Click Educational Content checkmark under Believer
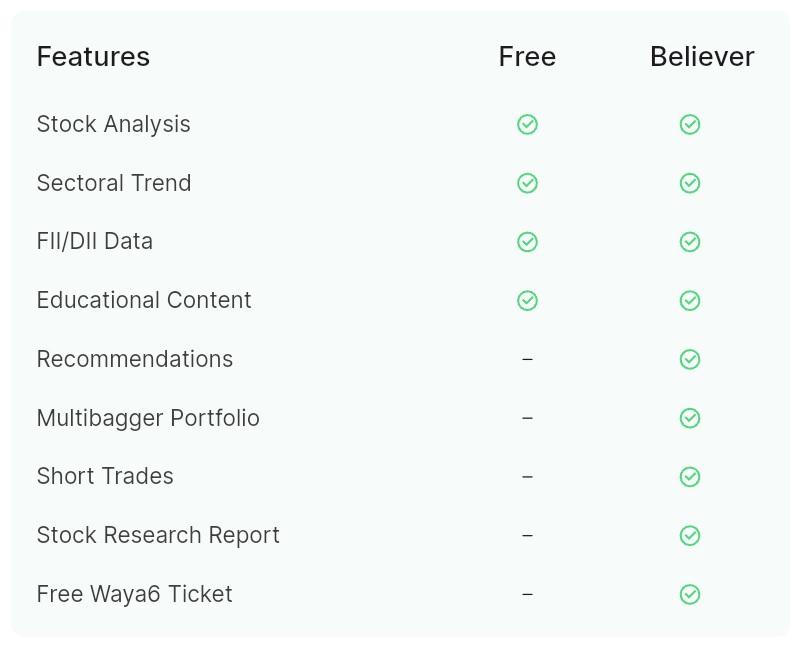805x649 pixels. point(689,301)
